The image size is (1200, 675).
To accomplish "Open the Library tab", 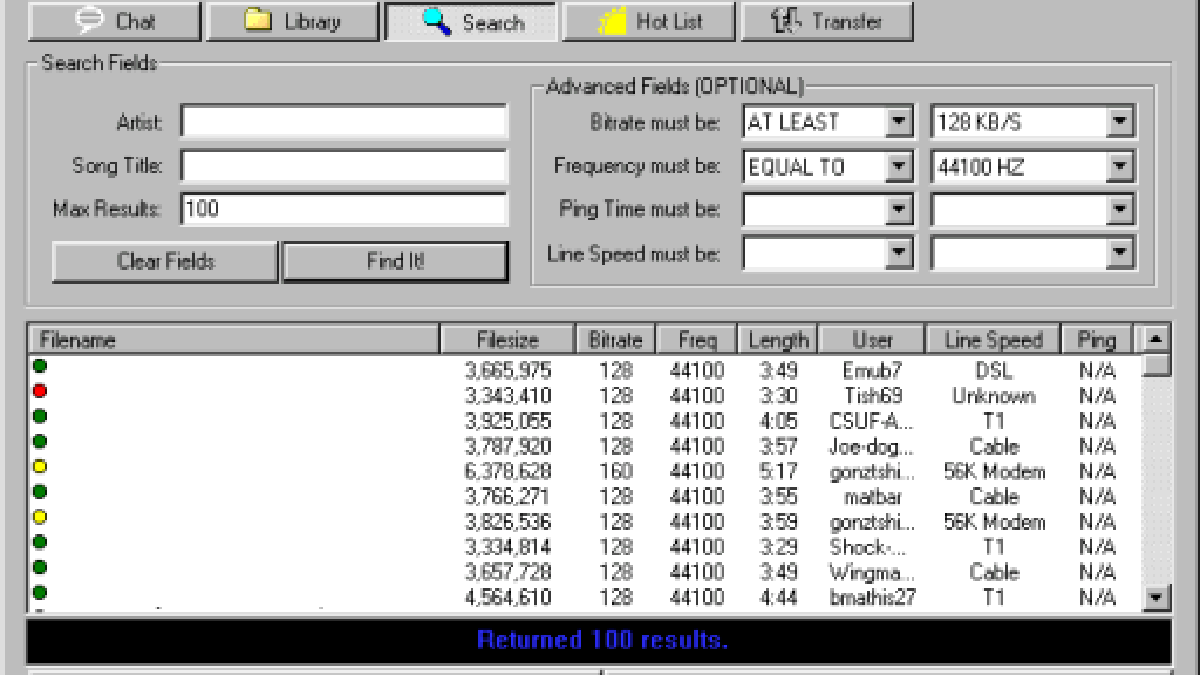I will tap(293, 21).
